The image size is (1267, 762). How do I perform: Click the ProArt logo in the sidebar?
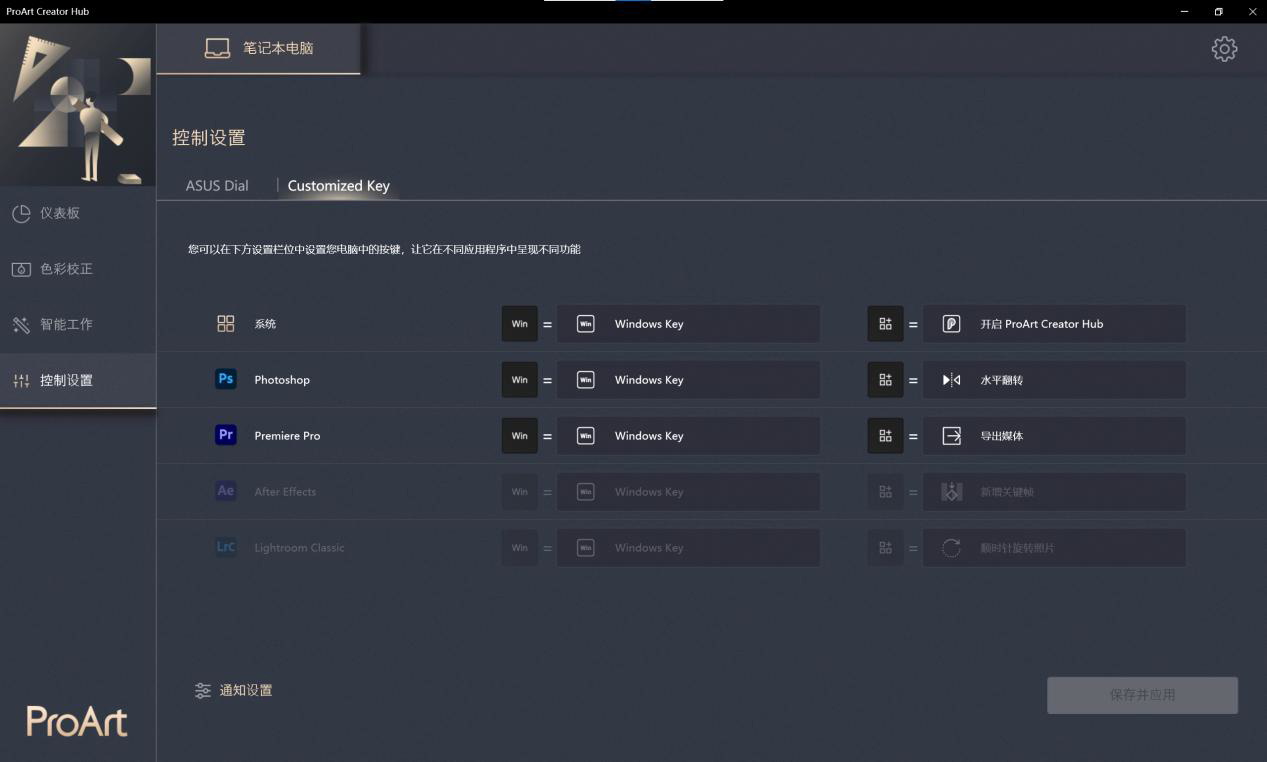(x=77, y=721)
